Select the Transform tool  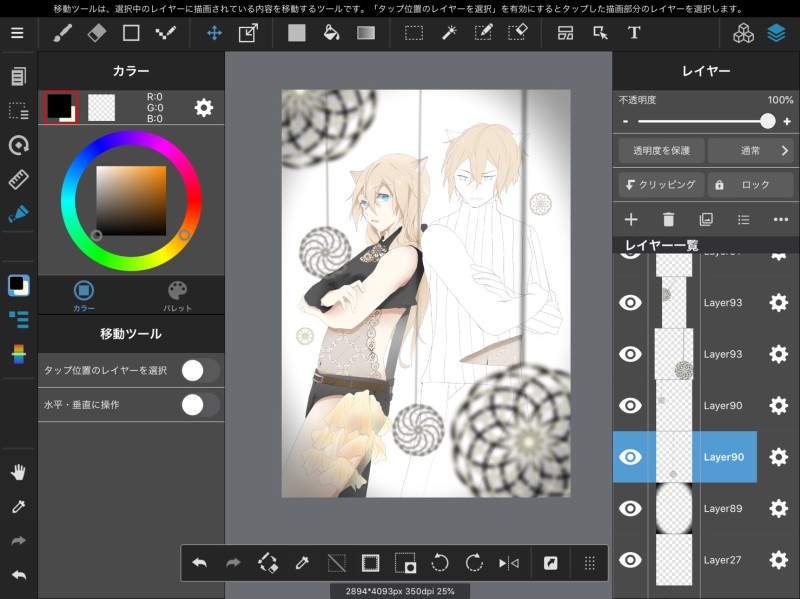(248, 34)
